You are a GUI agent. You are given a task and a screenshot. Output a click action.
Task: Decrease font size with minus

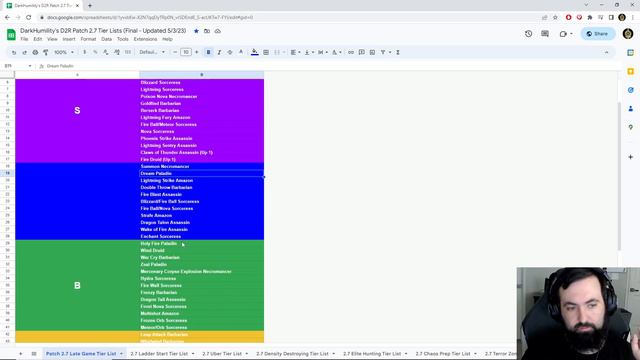[175, 52]
